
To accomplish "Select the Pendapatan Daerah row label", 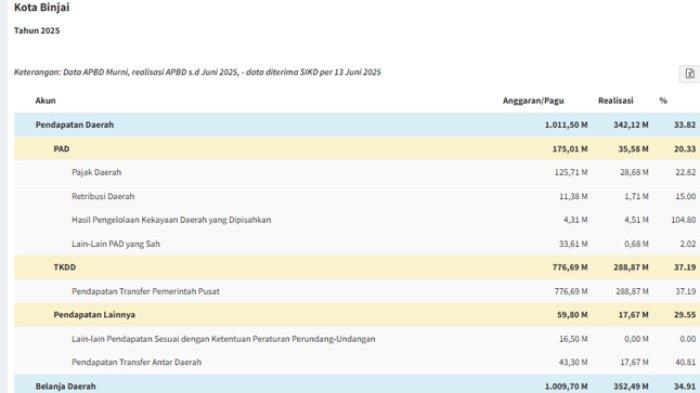I will pos(75,125).
